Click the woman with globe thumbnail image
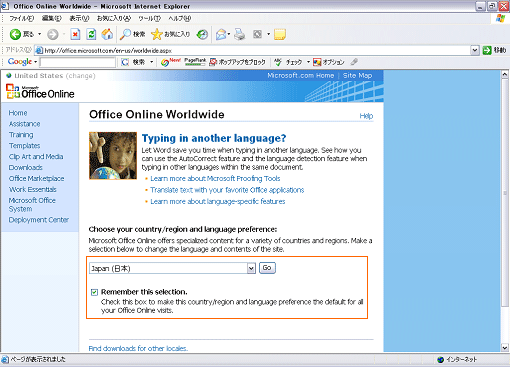Viewport: 510px width, 367px height. [x=113, y=156]
